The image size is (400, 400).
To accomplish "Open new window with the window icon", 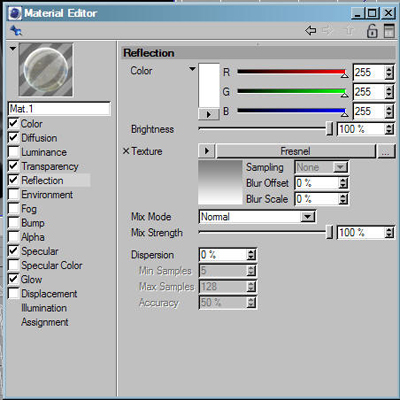I will (x=389, y=31).
